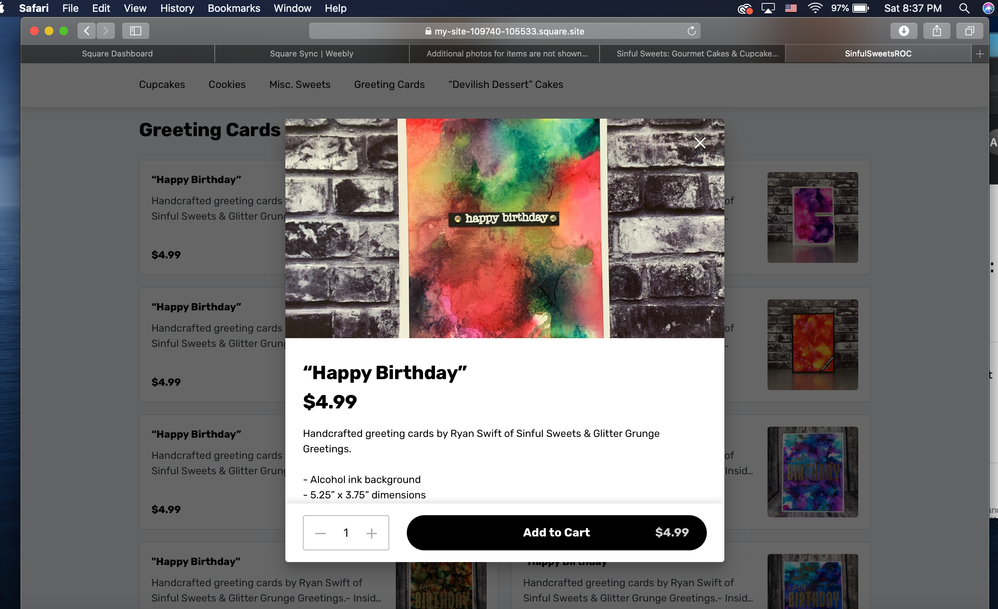The height and width of the screenshot is (609, 998).
Task: Close the product quick view popup
Action: click(699, 143)
